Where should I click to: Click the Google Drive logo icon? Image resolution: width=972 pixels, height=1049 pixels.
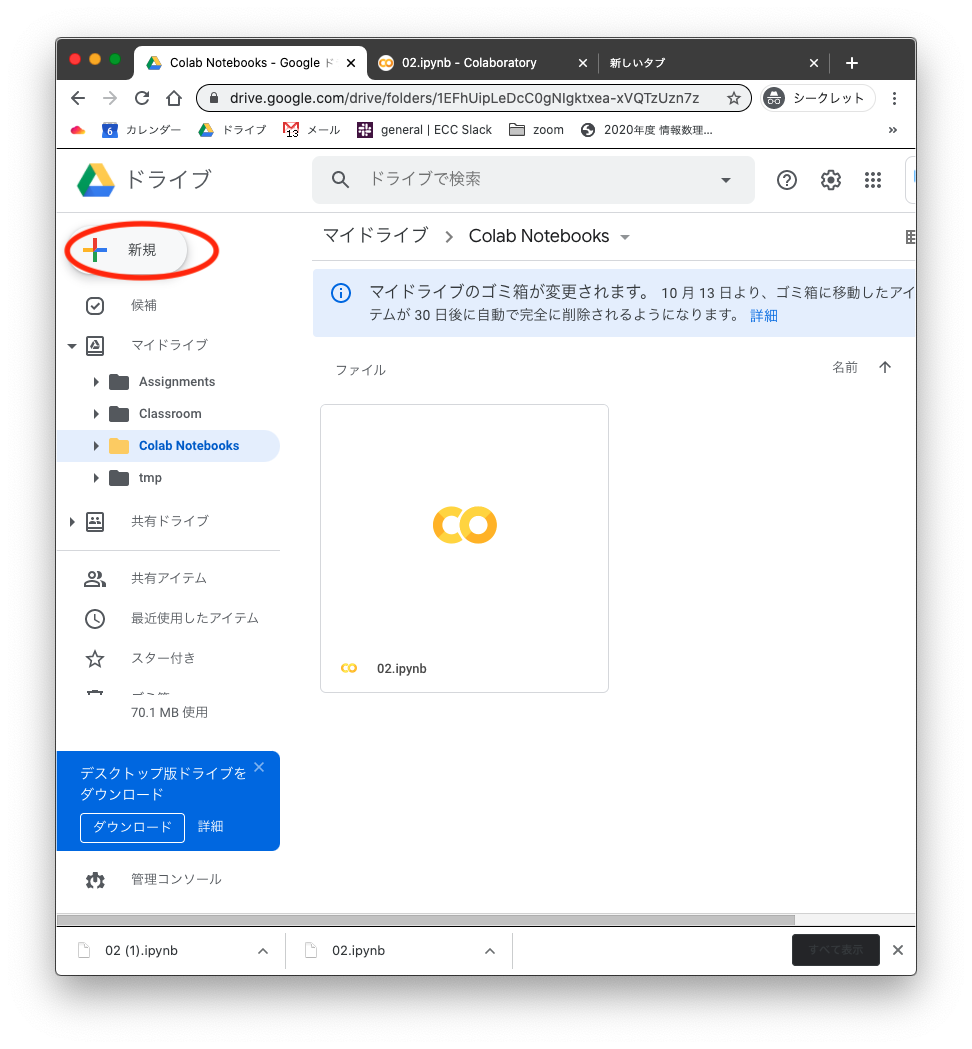coord(96,180)
